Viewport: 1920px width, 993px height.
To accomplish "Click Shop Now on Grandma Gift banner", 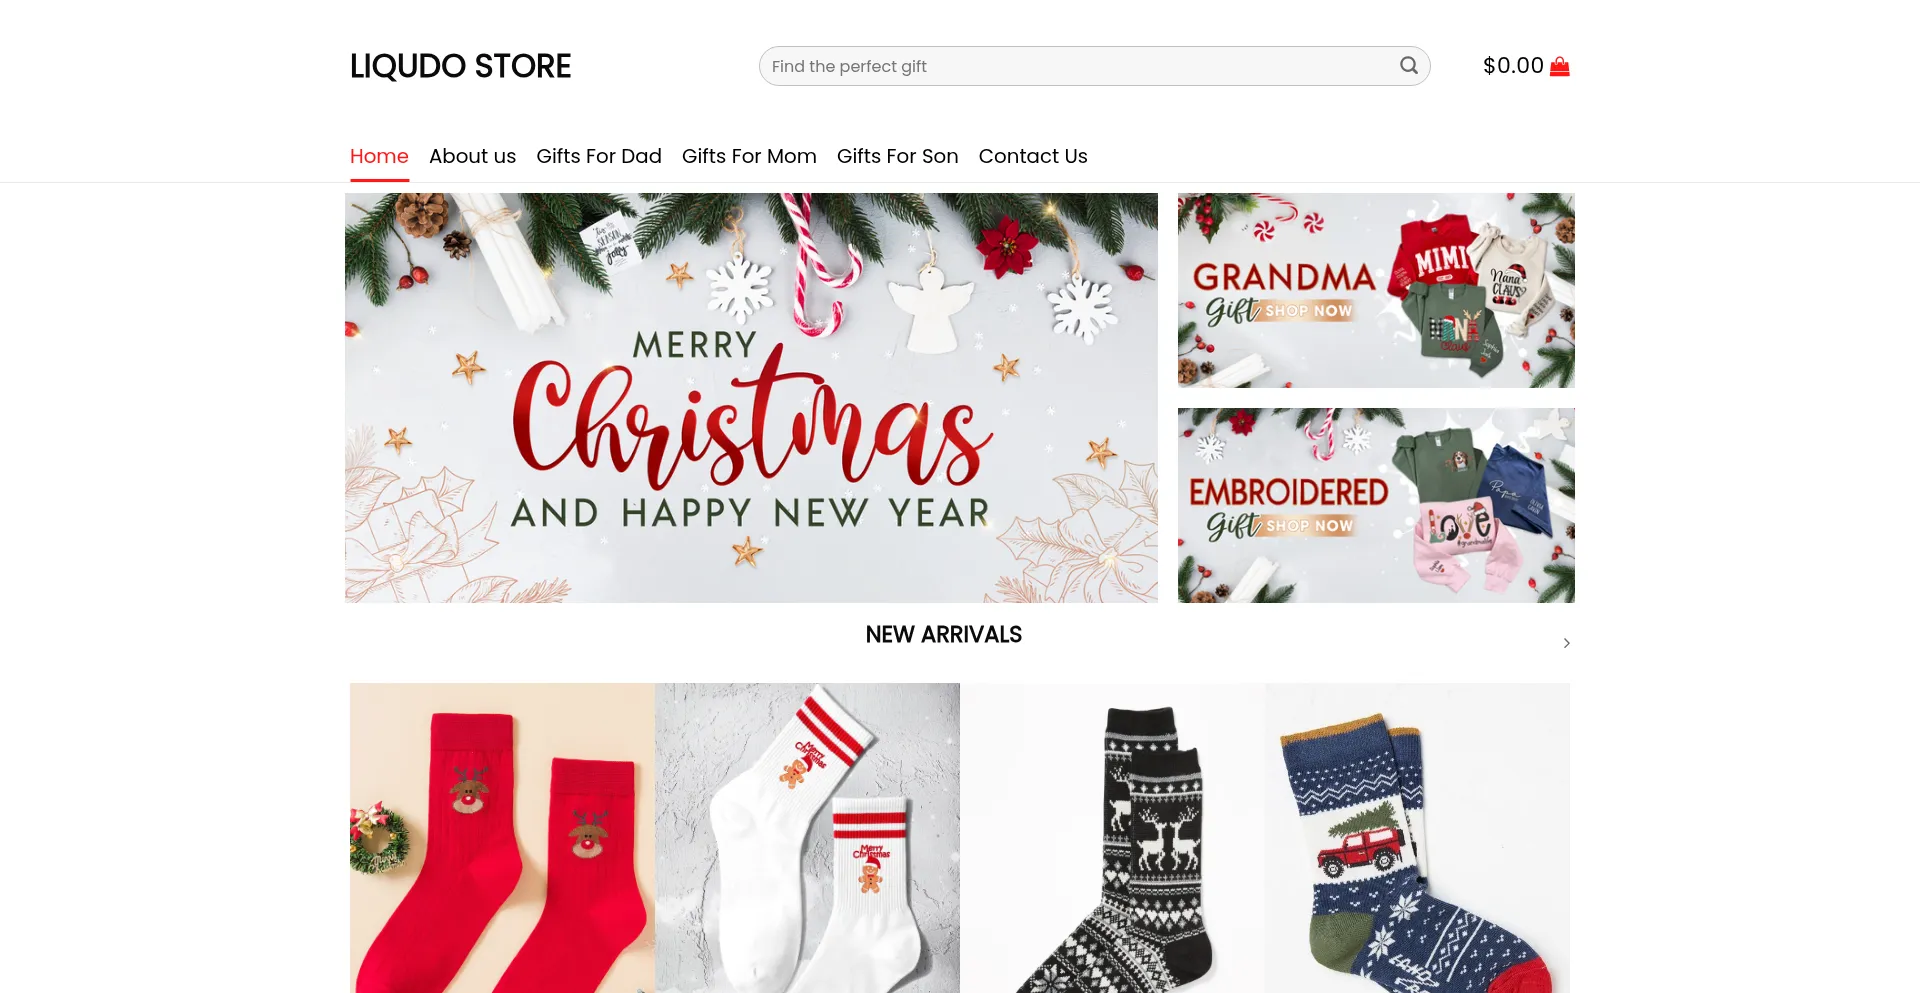I will click(1308, 311).
